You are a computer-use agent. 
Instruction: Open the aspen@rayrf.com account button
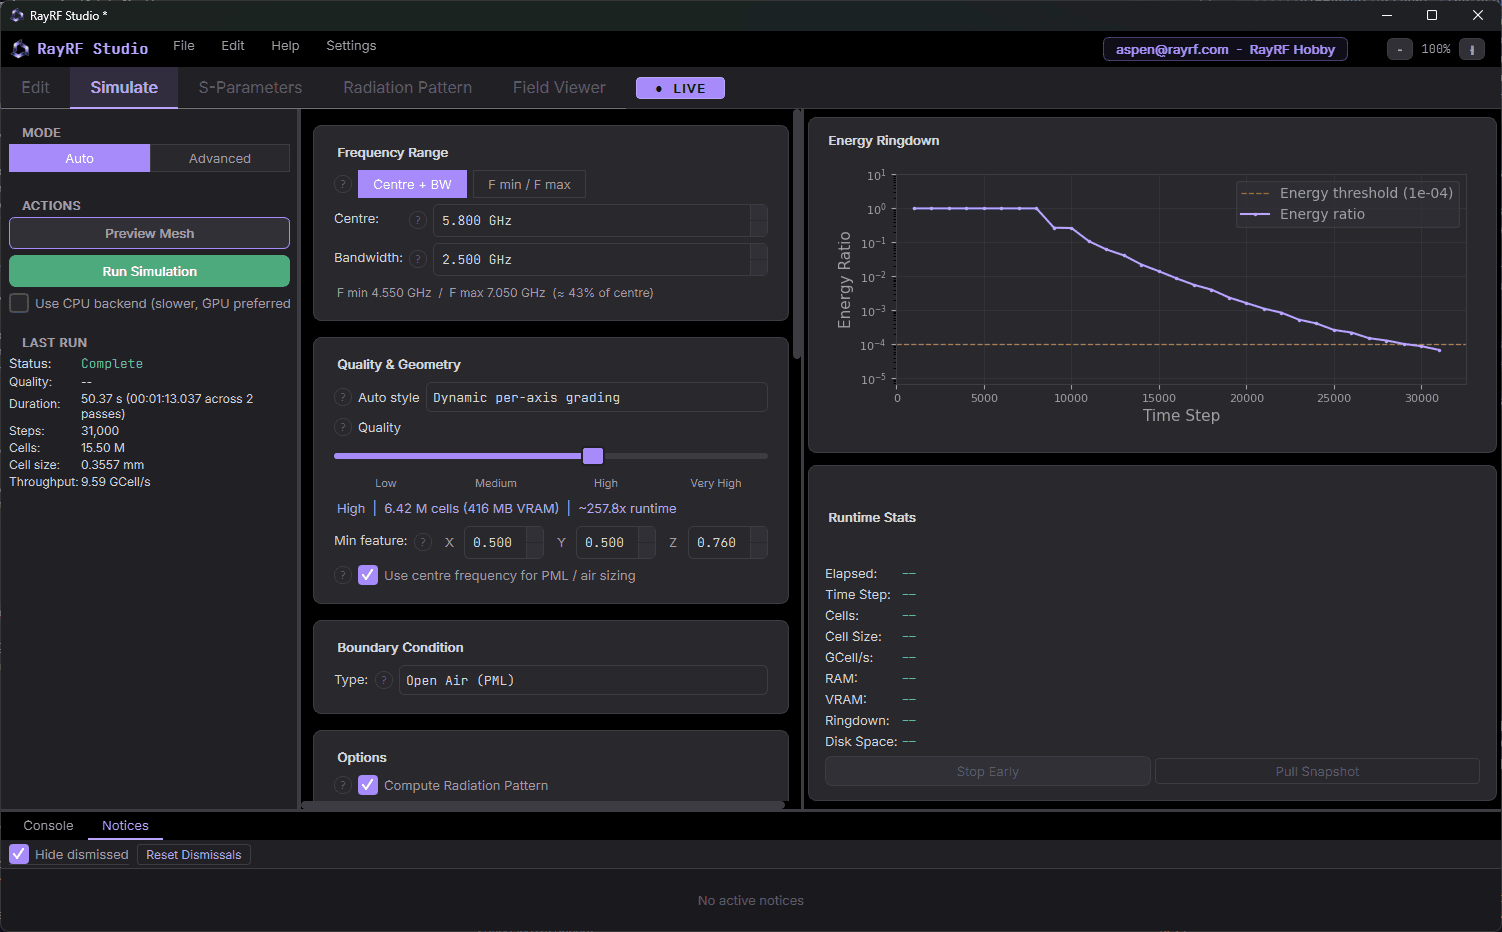click(x=1225, y=49)
